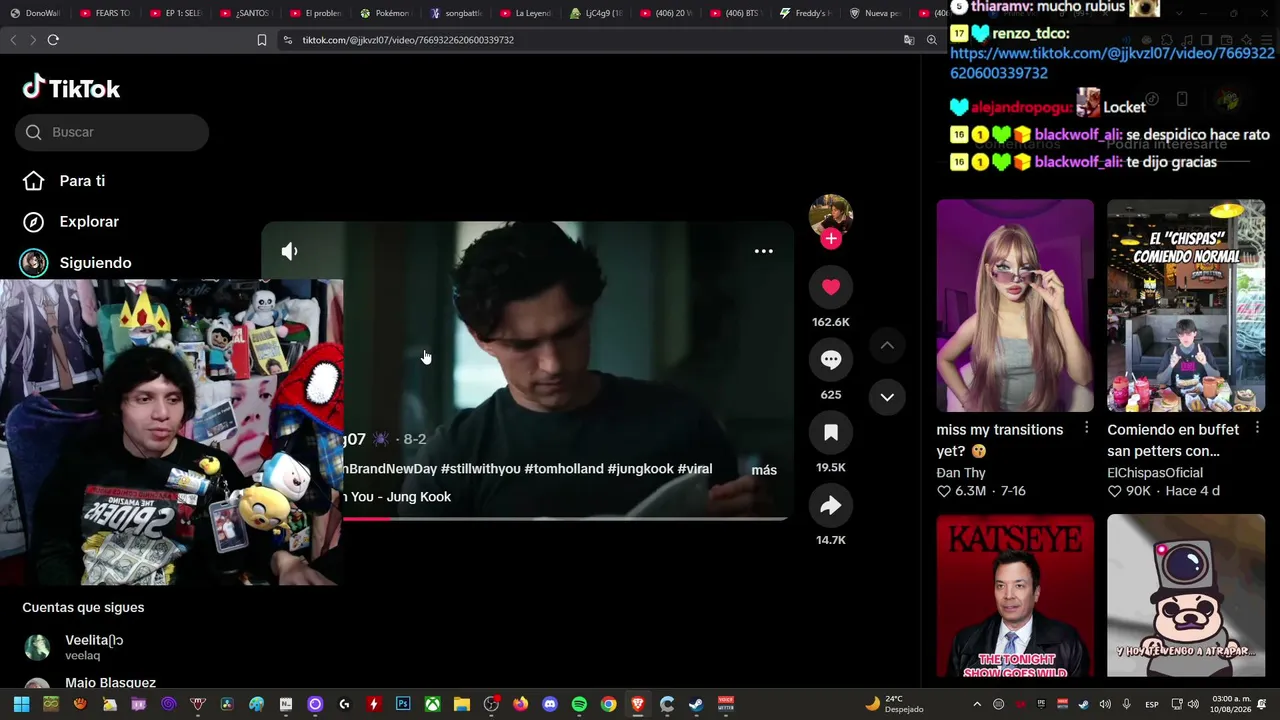Image resolution: width=1280 pixels, height=720 pixels.
Task: Open the Đan Thy creator name
Action: click(x=961, y=473)
